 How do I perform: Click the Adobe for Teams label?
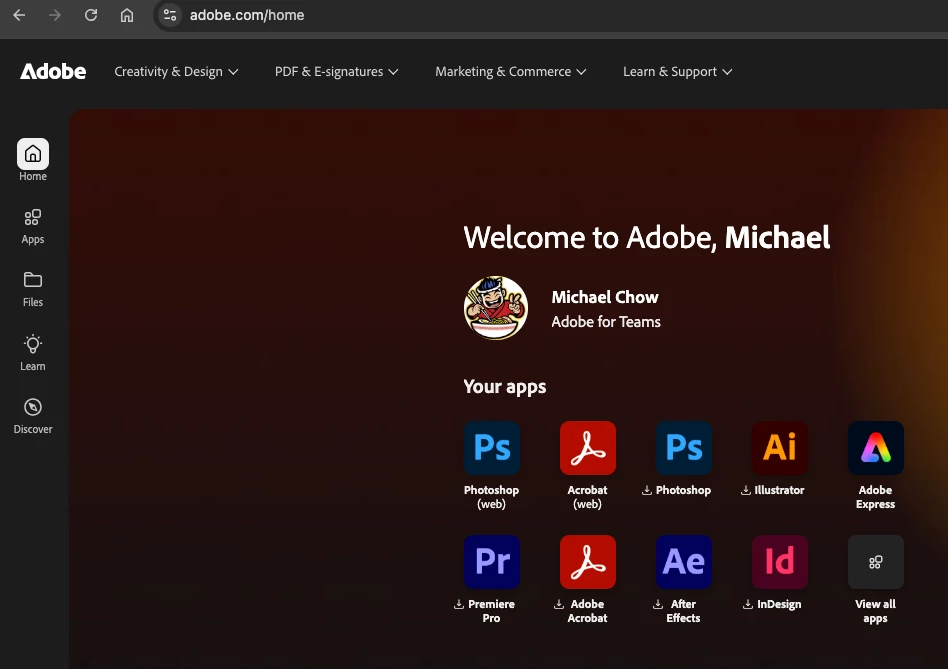tap(606, 322)
